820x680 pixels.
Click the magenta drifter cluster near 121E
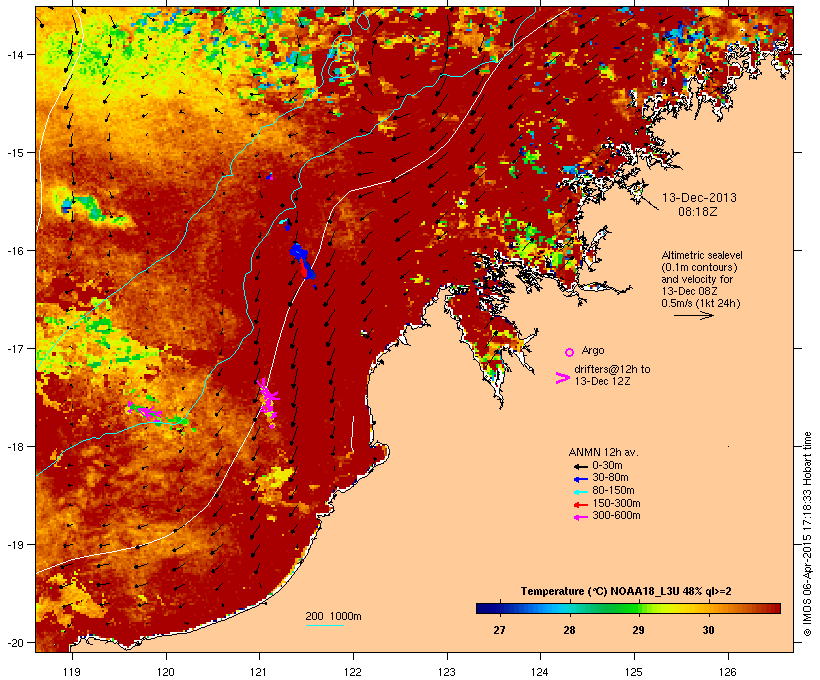(268, 402)
